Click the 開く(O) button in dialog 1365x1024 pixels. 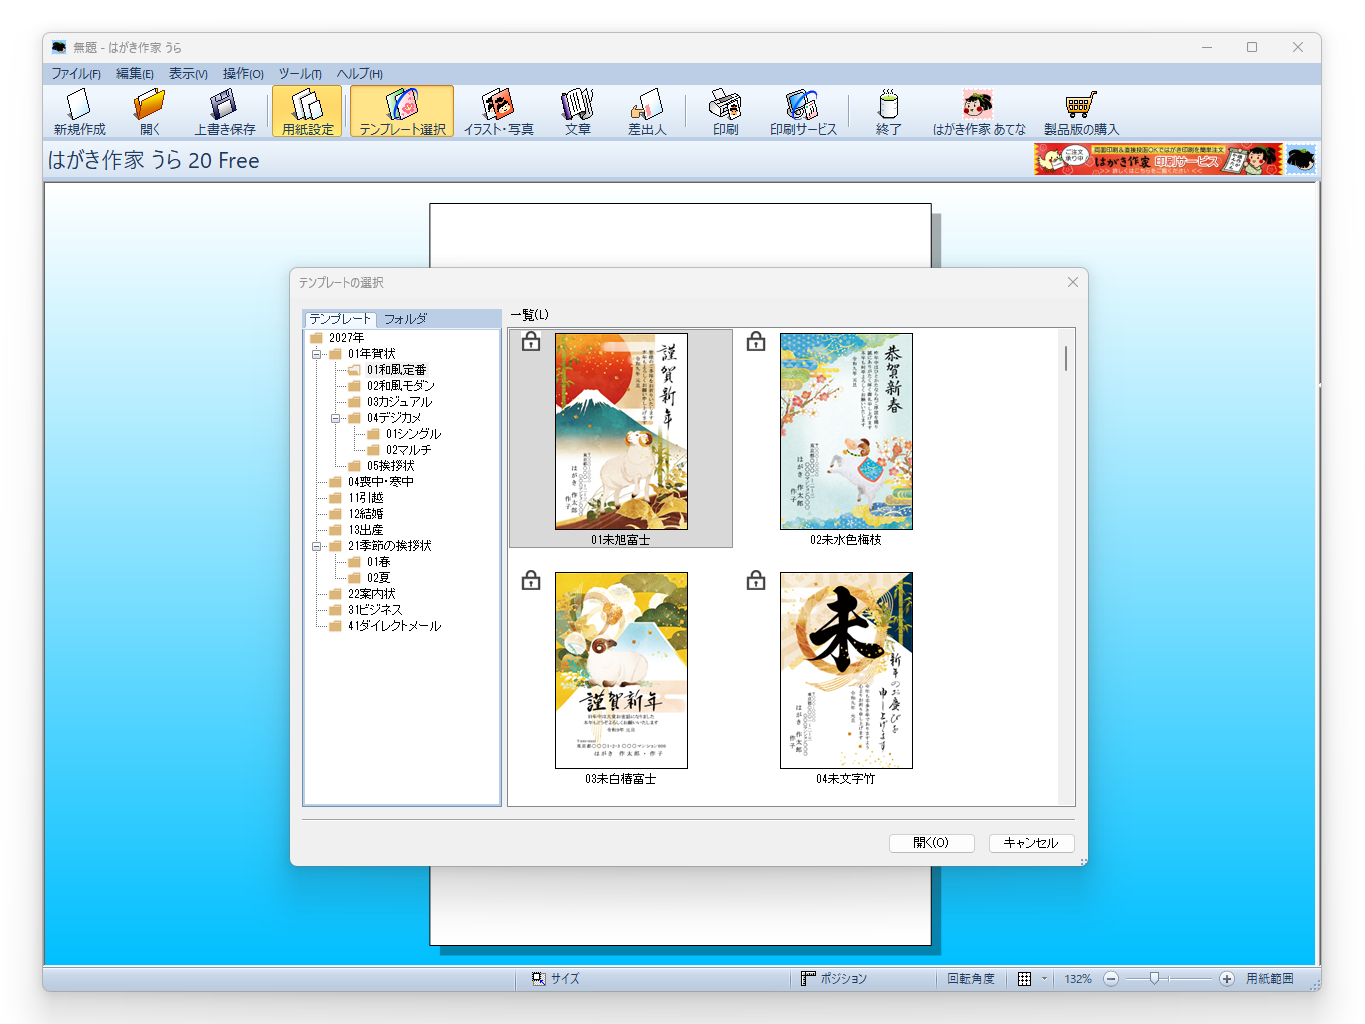click(932, 843)
